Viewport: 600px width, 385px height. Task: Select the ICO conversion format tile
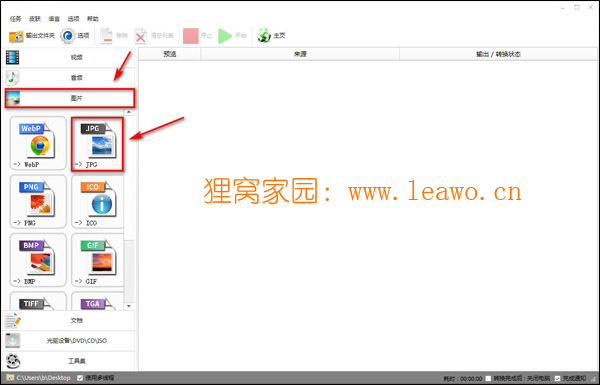tap(97, 202)
